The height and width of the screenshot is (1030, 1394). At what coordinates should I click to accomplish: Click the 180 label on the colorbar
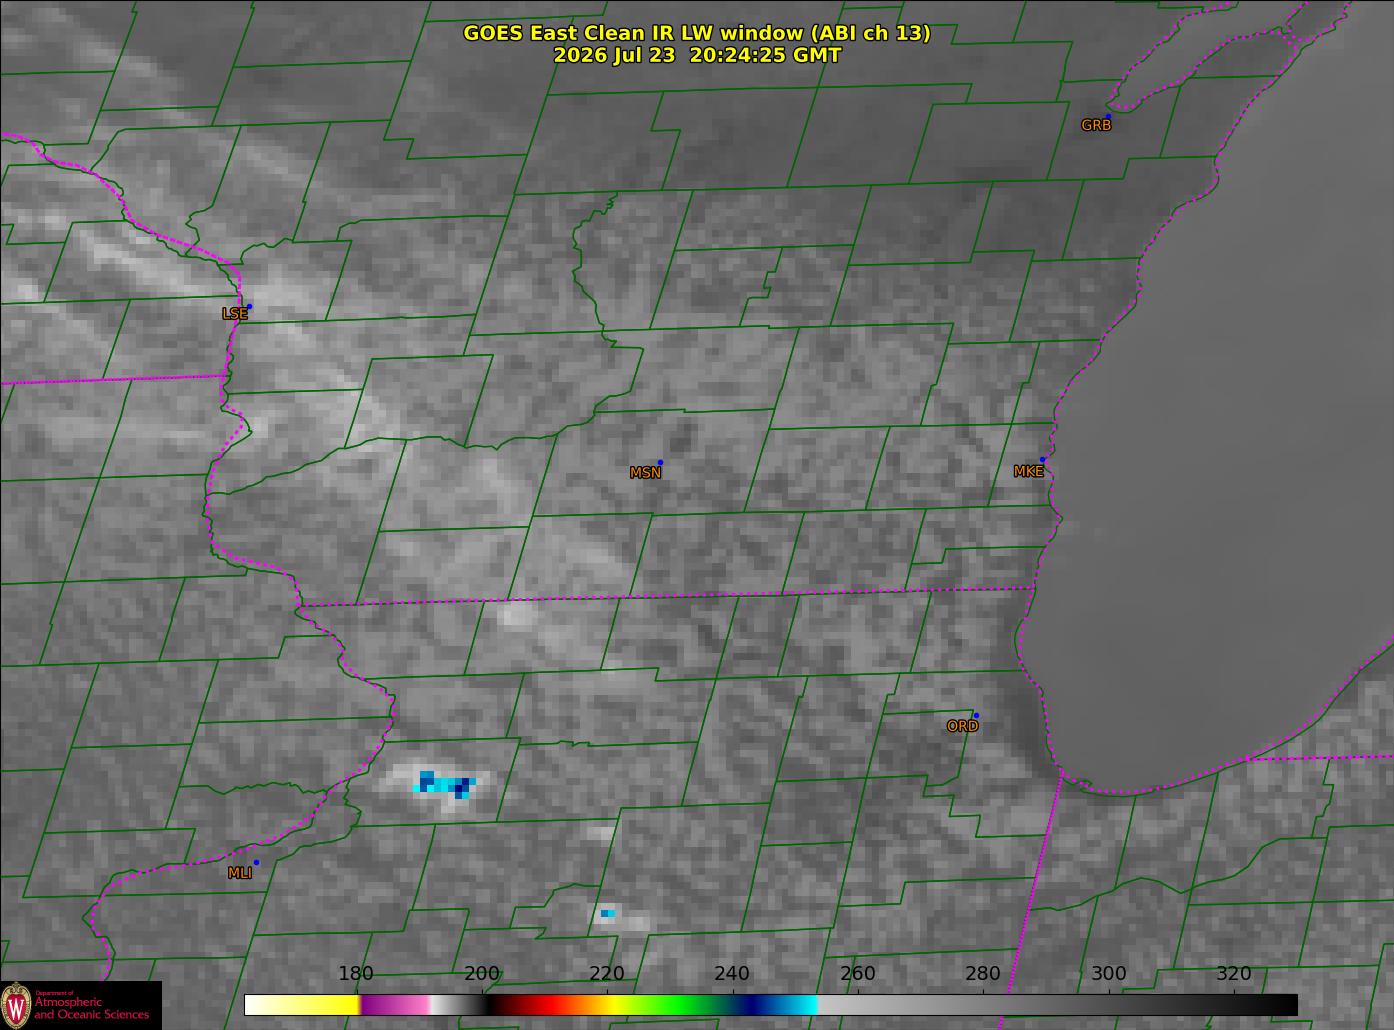pyautogui.click(x=356, y=974)
